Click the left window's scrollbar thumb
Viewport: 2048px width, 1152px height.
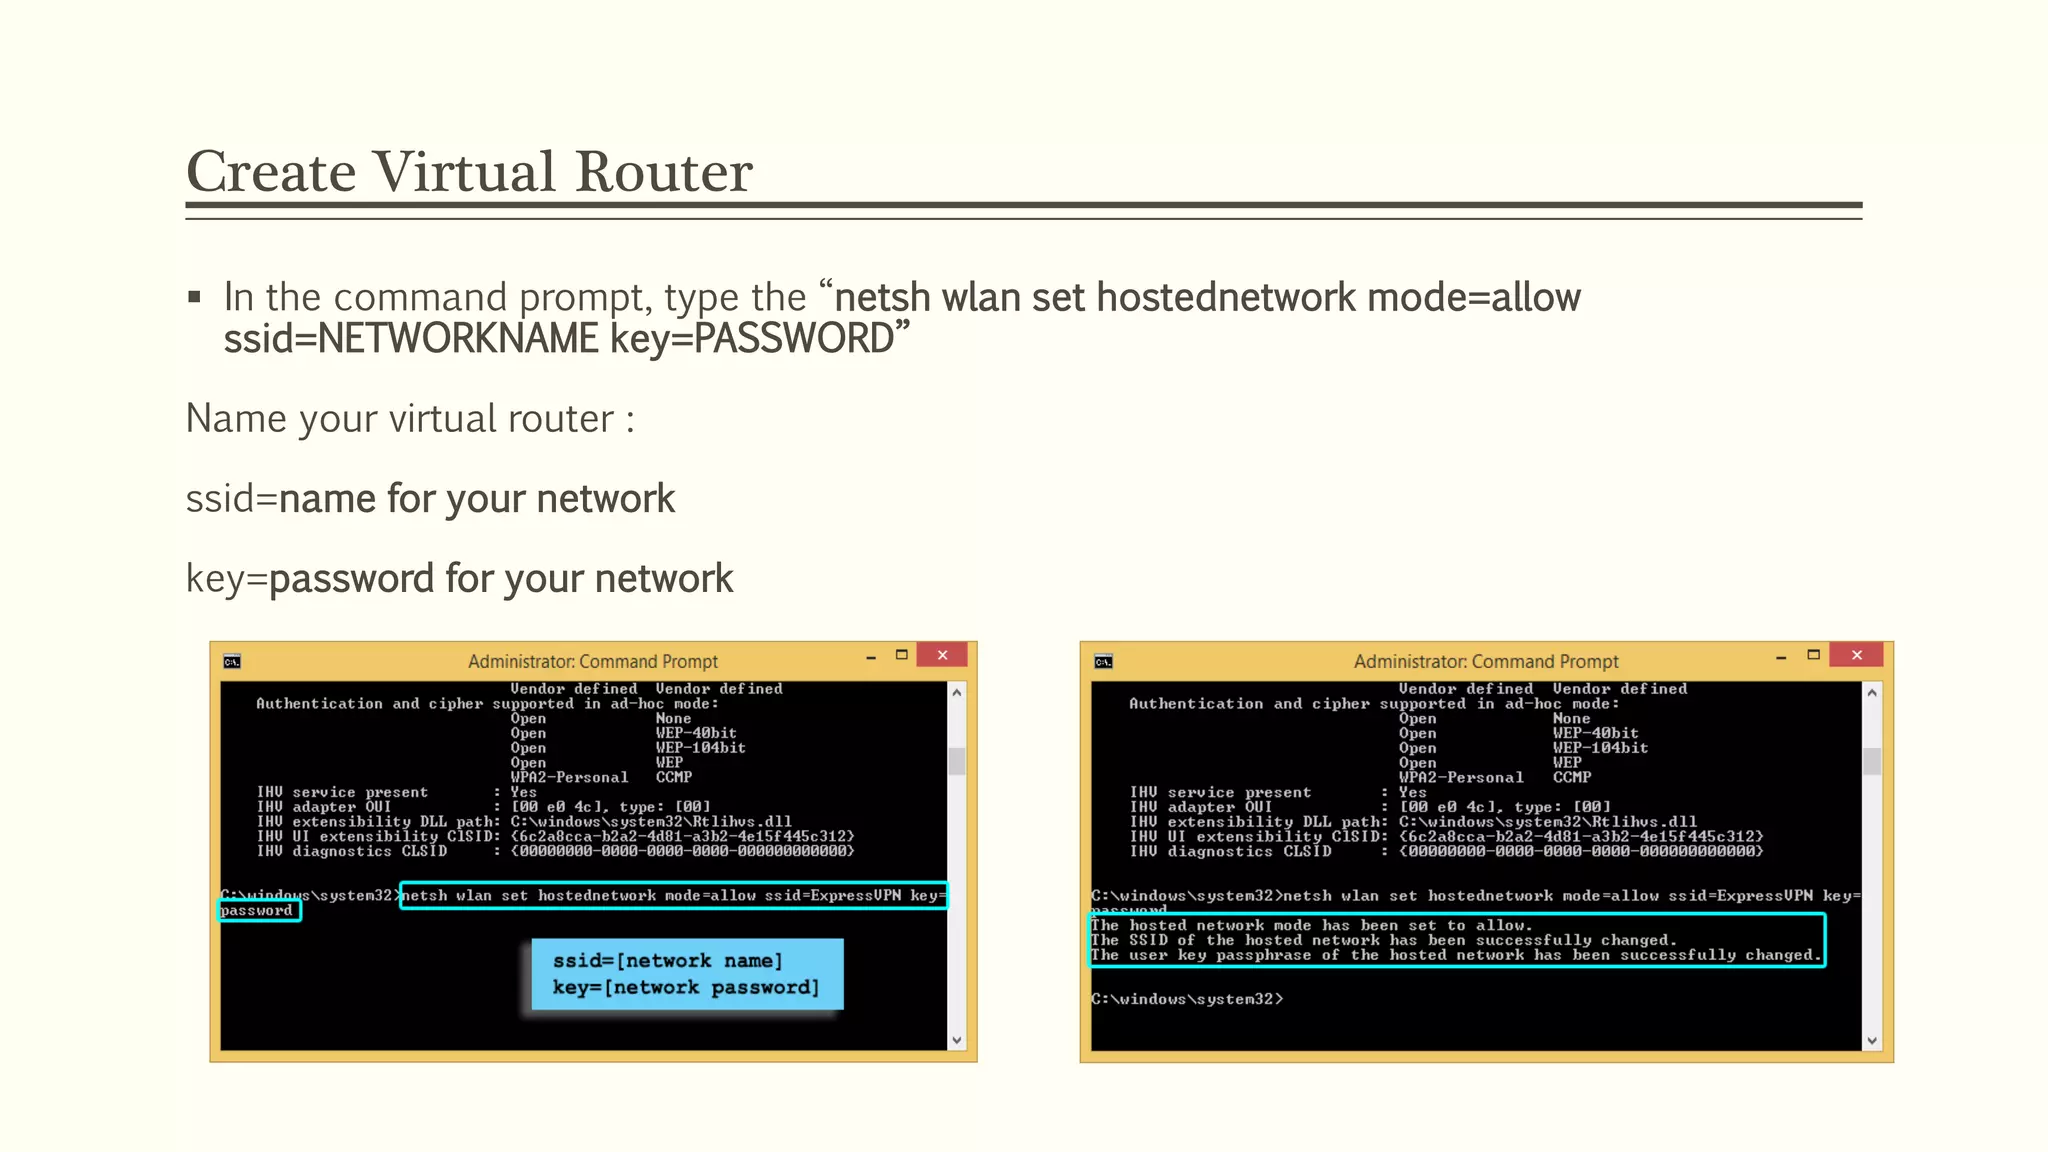pos(957,762)
